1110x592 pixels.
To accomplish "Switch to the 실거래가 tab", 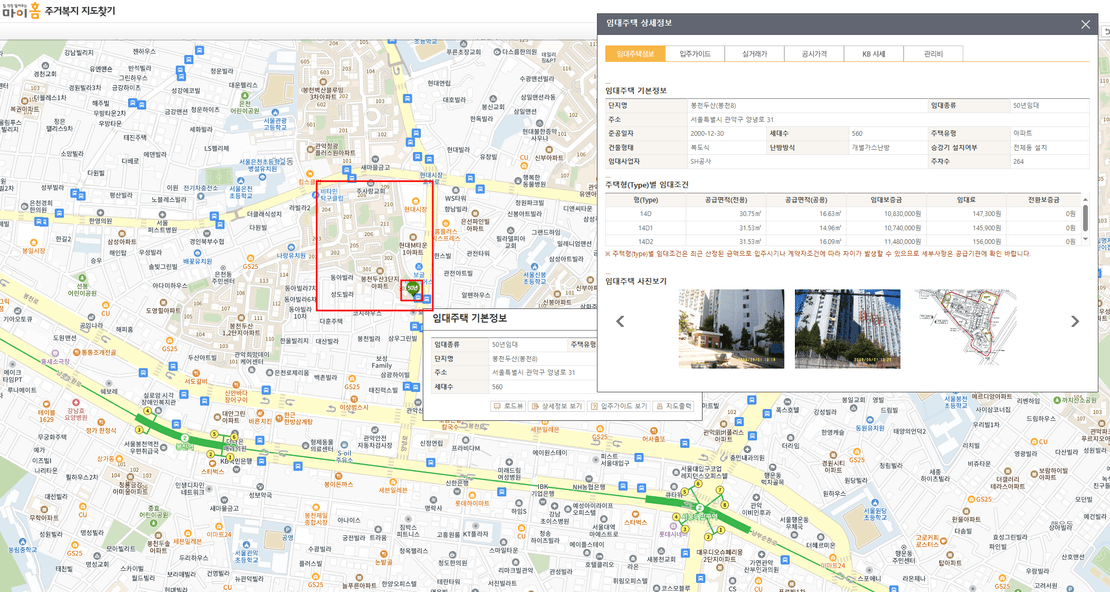I will tap(755, 54).
